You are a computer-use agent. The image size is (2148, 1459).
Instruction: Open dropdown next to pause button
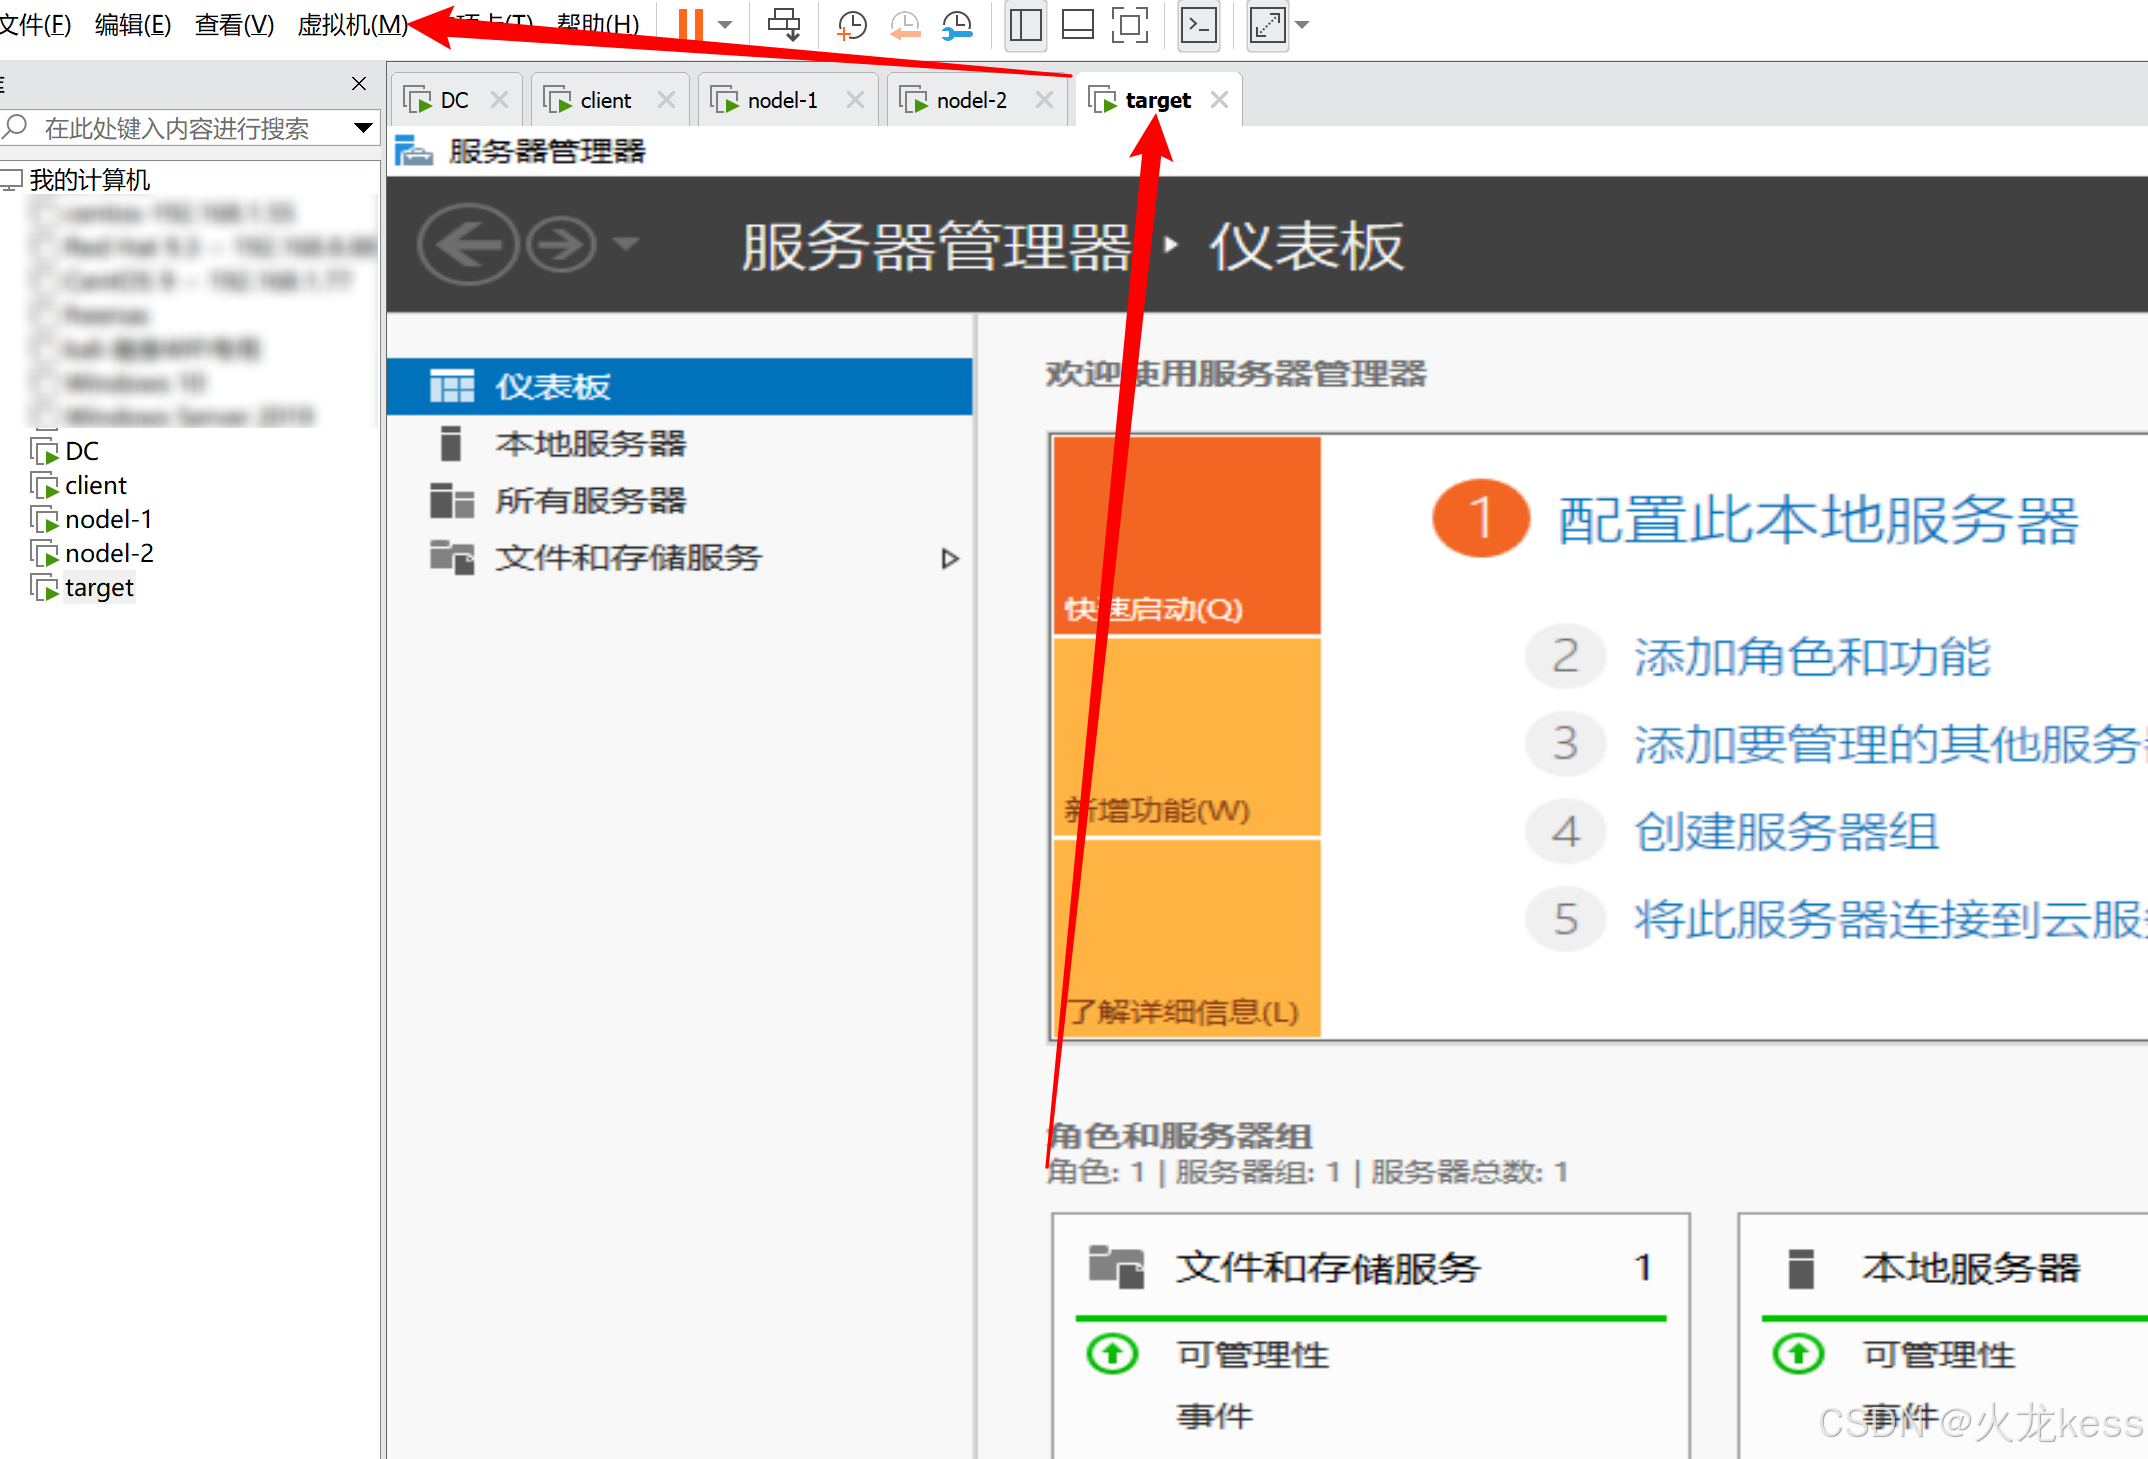pos(726,24)
